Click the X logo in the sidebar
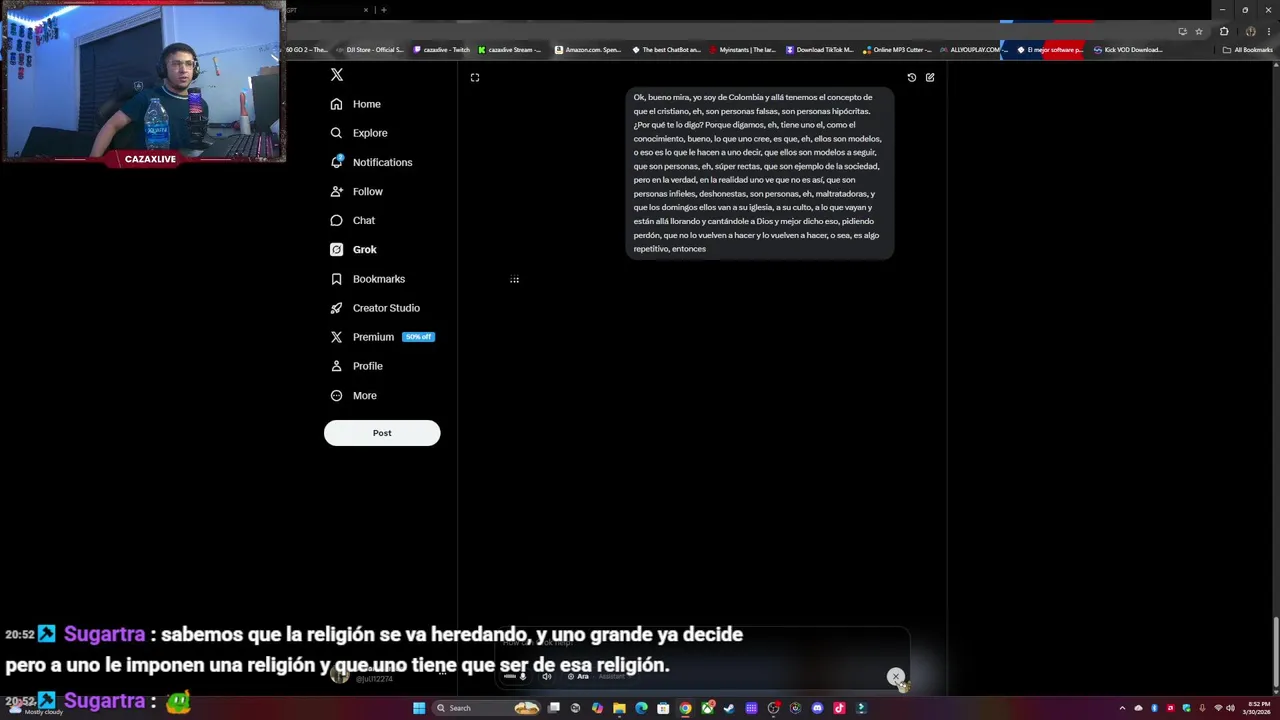Image resolution: width=1280 pixels, height=720 pixels. coord(337,75)
